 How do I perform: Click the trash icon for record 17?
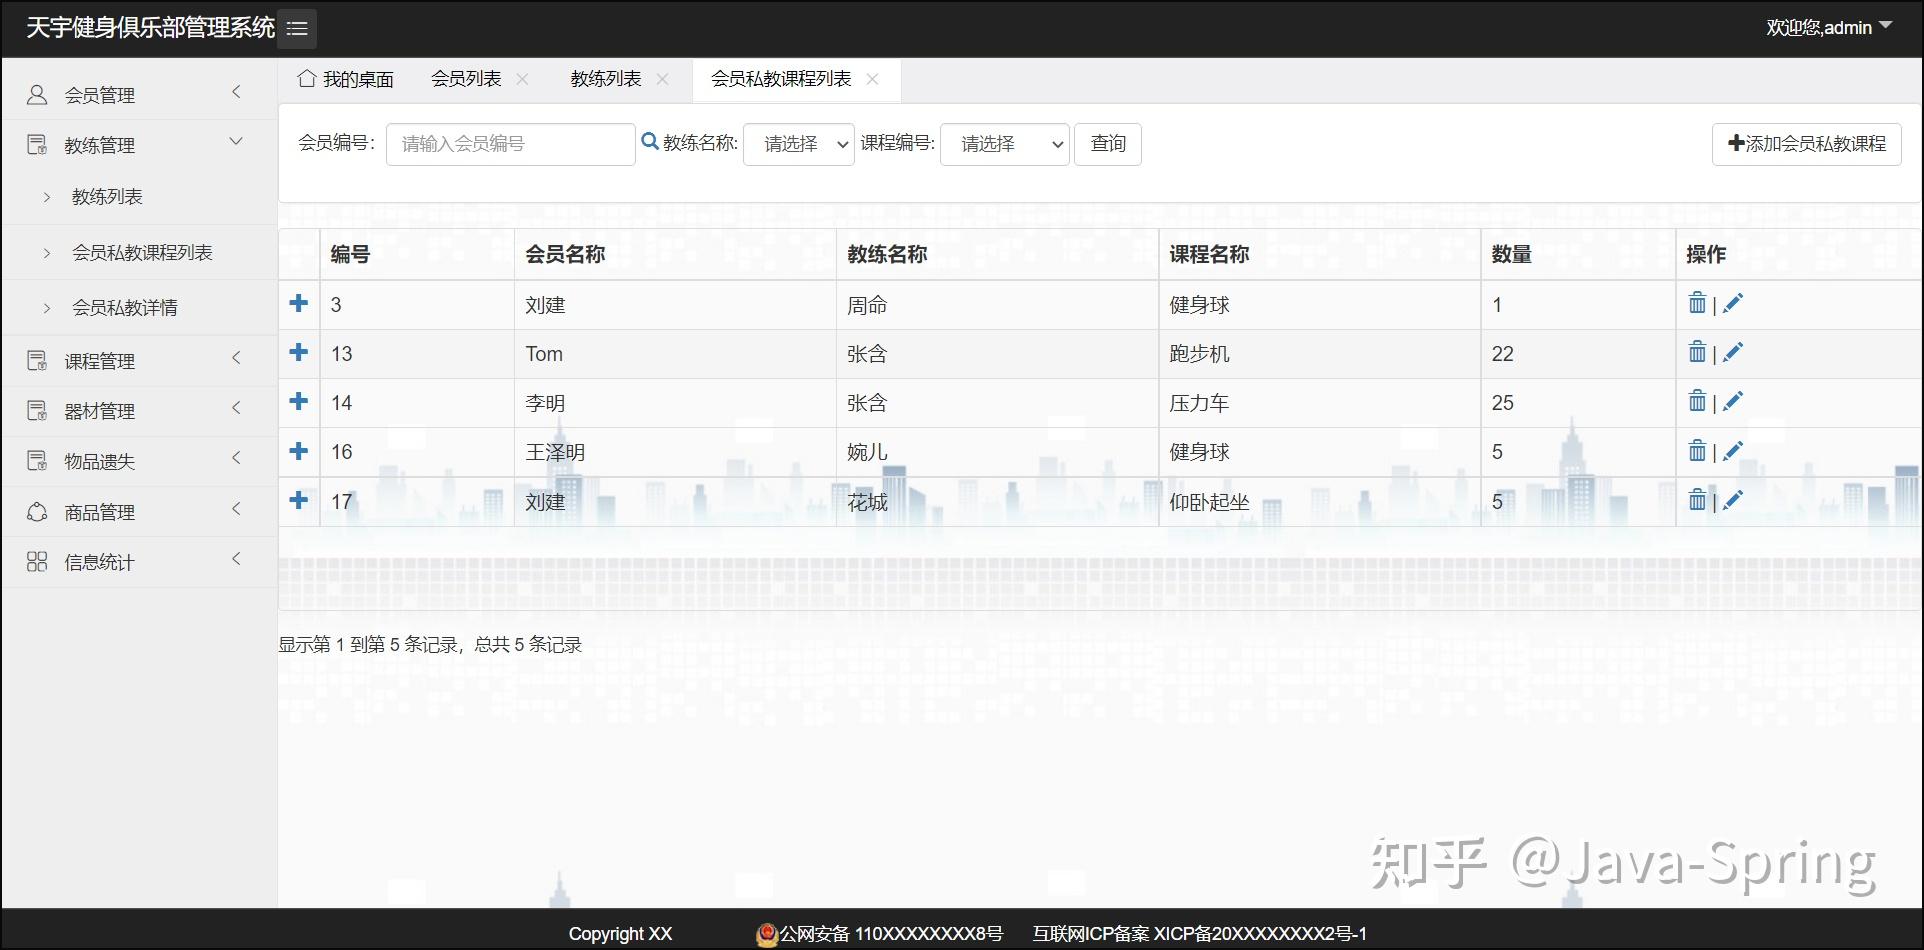1697,499
